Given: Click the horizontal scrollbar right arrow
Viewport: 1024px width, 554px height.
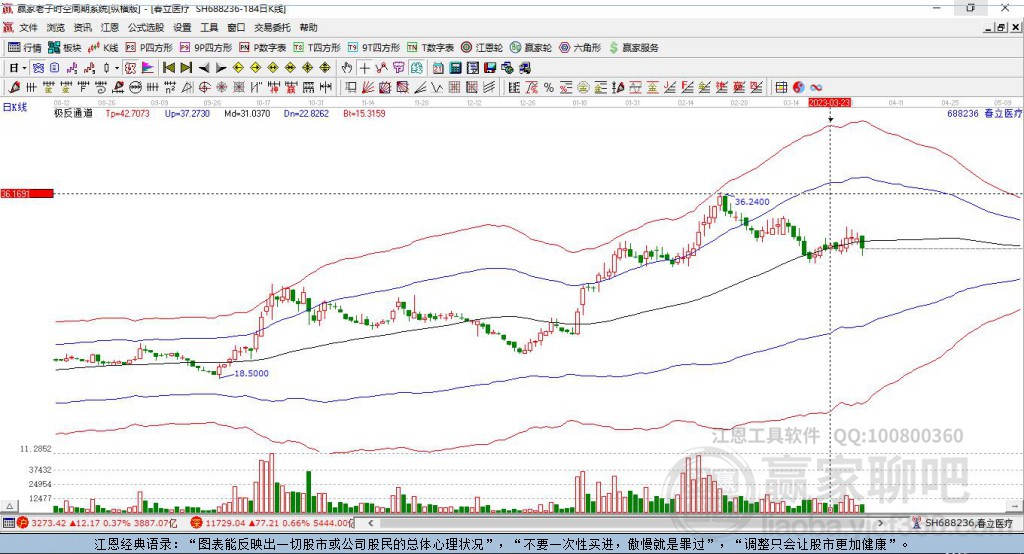Looking at the screenshot, I should (x=881, y=523).
